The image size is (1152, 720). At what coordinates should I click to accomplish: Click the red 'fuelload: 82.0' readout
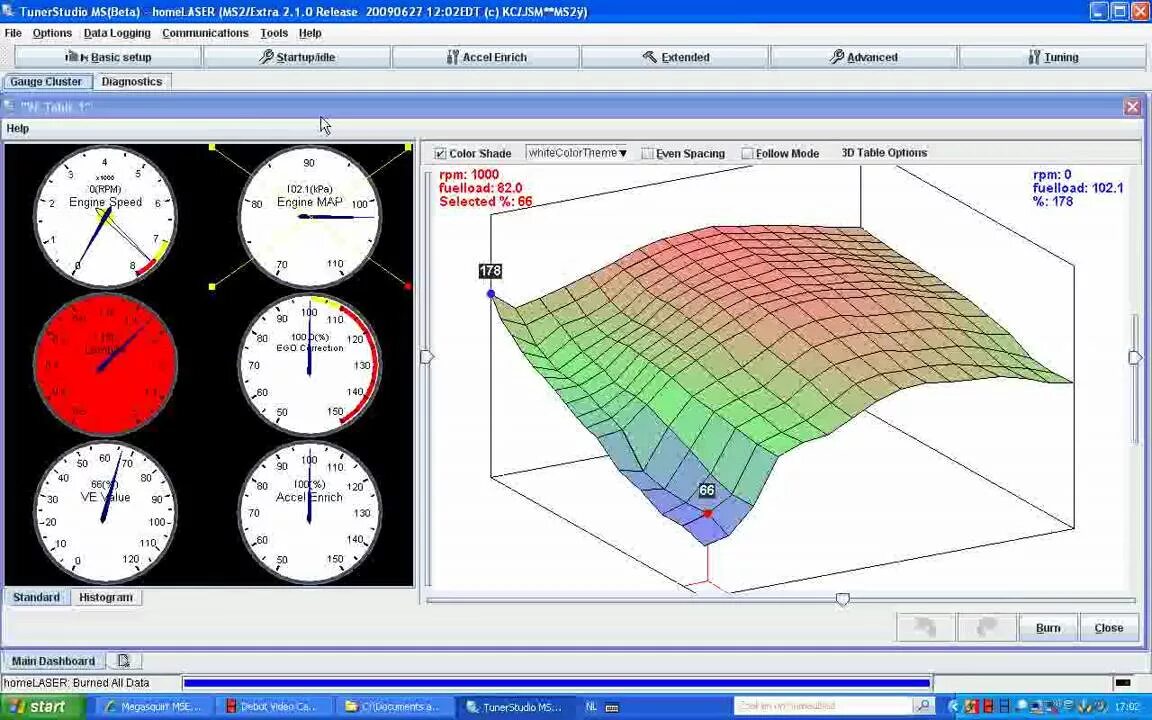point(480,188)
